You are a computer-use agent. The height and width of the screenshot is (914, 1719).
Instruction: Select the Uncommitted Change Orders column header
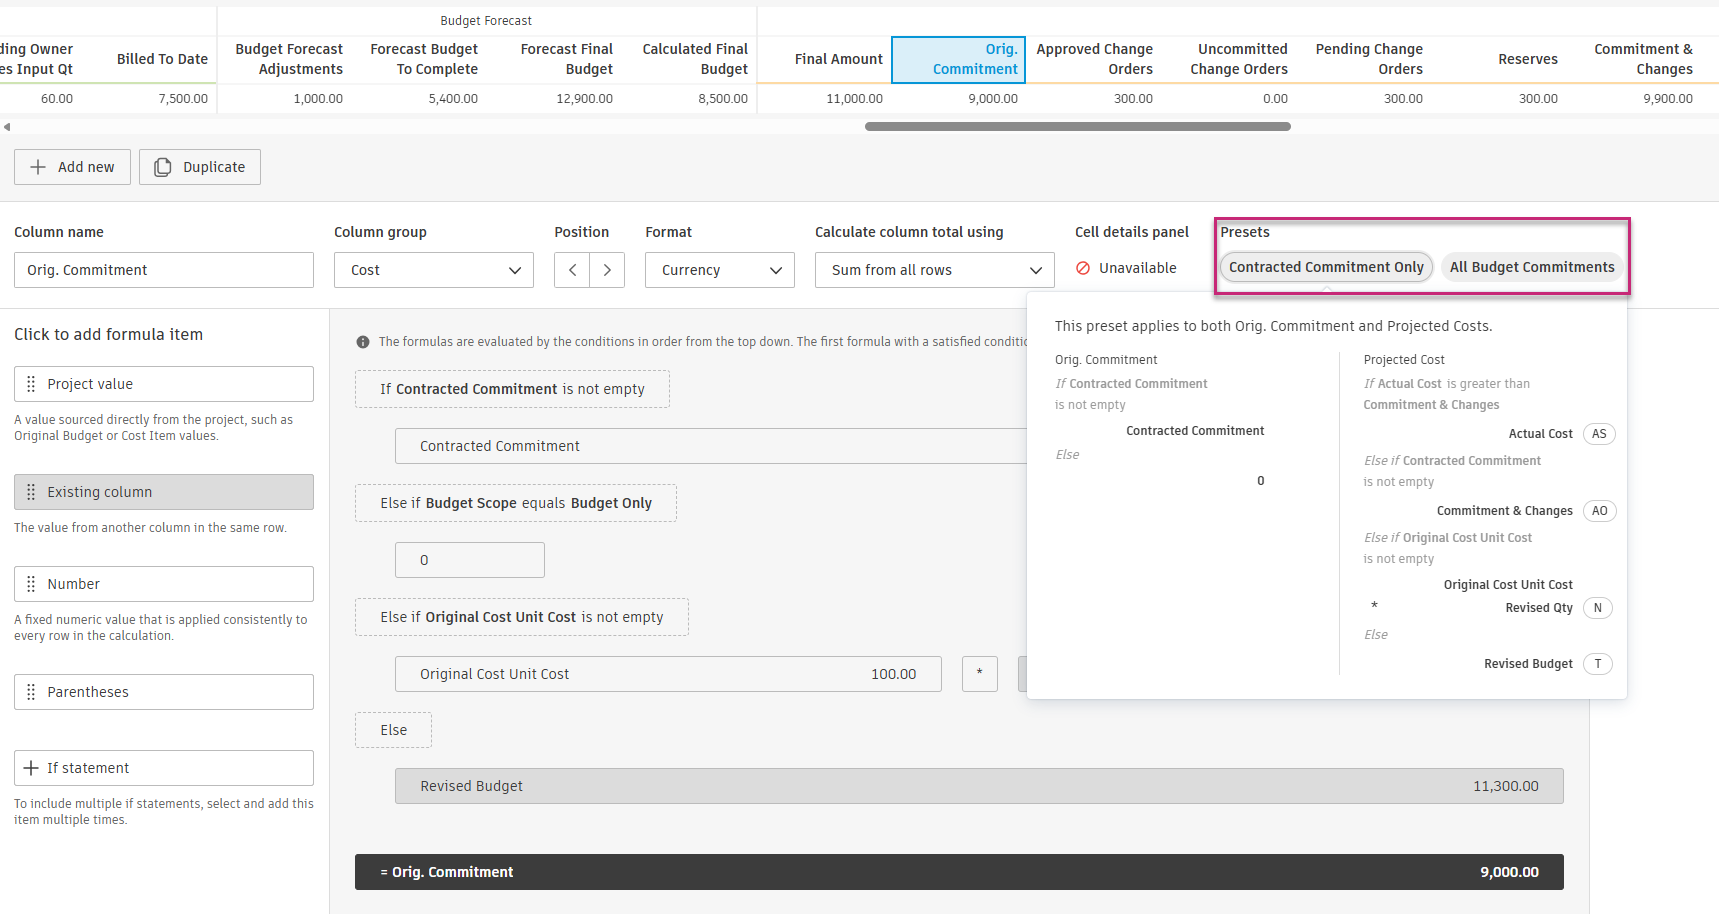[x=1228, y=59]
